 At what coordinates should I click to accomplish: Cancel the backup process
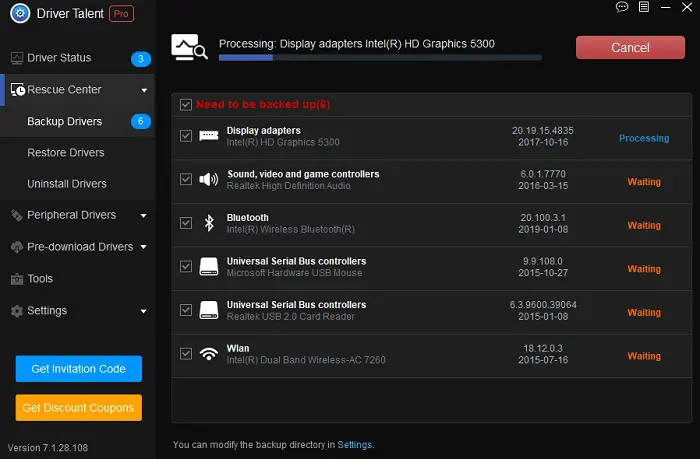pos(630,47)
